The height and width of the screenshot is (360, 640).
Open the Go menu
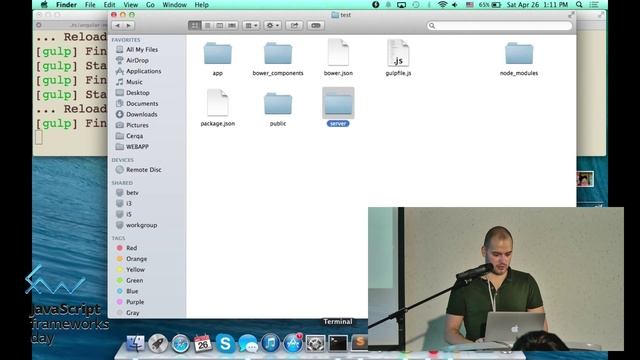(150, 5)
